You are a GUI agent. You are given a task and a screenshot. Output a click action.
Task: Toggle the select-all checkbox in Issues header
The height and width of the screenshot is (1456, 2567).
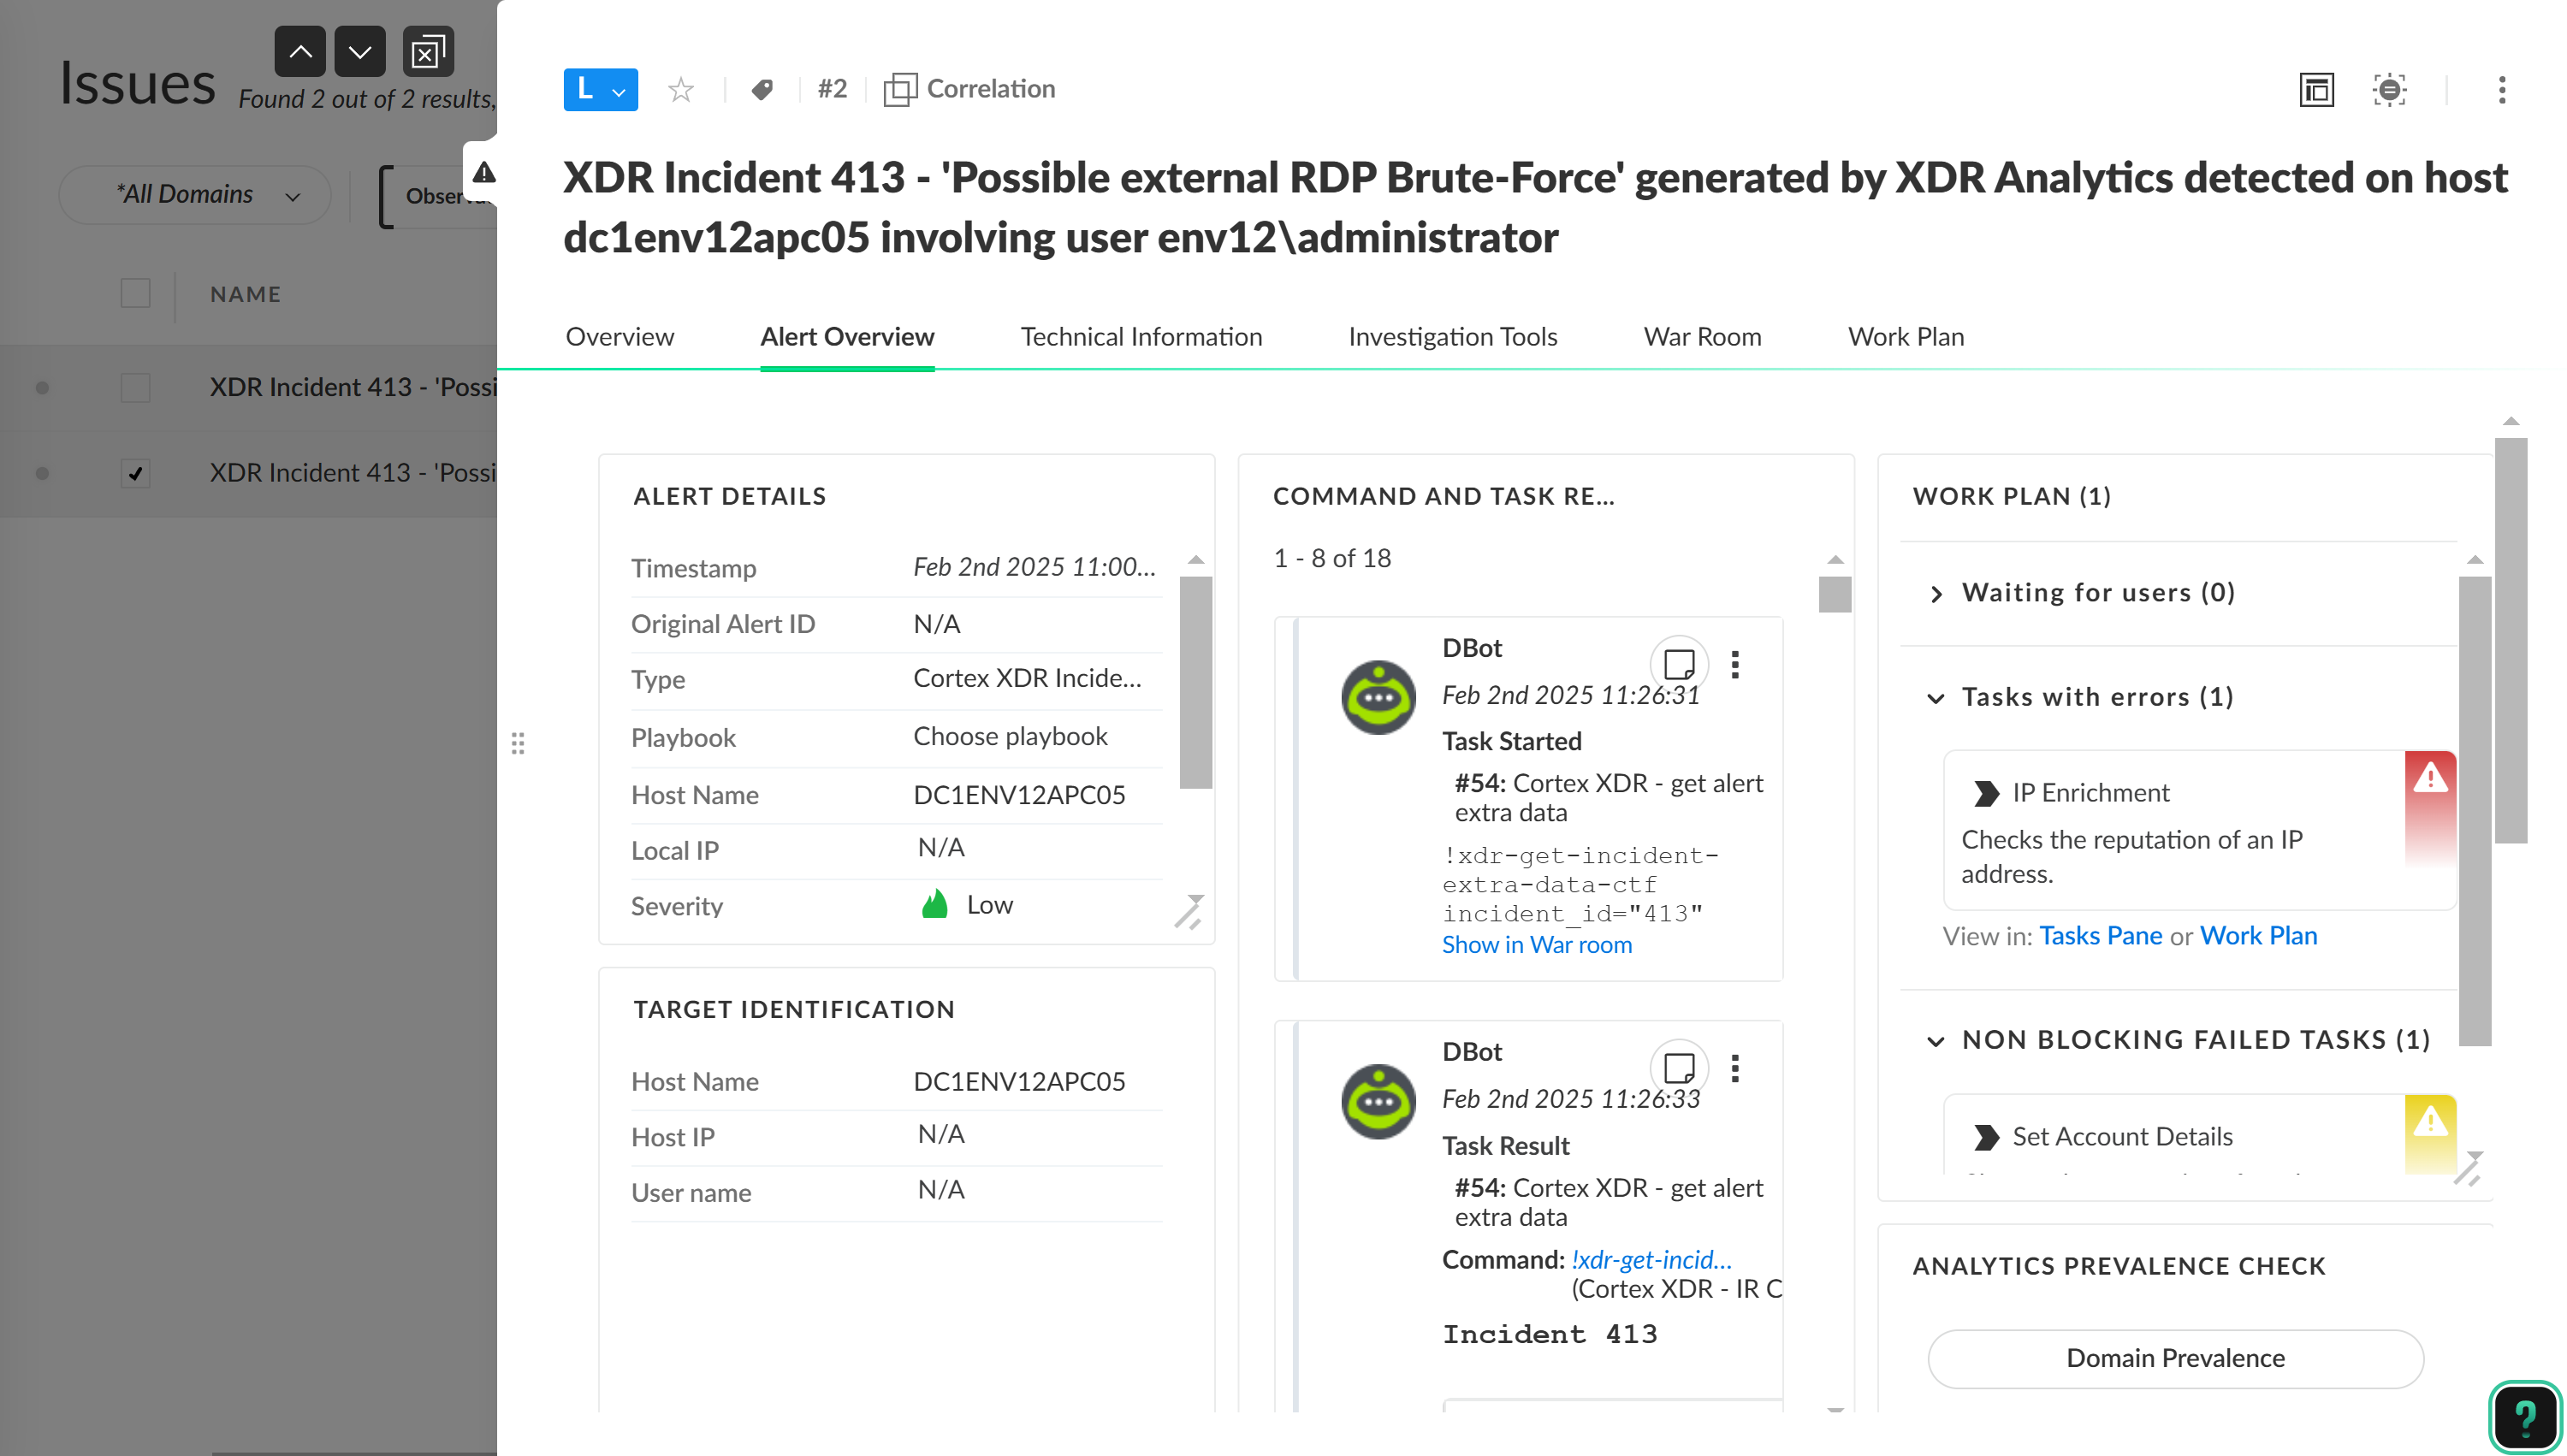click(x=135, y=294)
